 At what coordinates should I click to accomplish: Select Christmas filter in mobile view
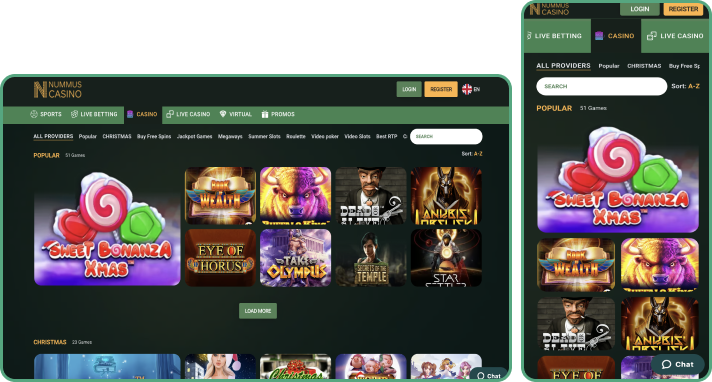click(644, 66)
